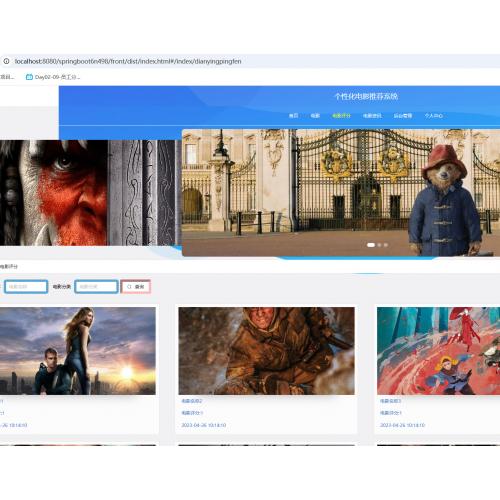Select the third carousel indicator dot
Image resolution: width=500 pixels, height=500 pixels.
[x=386, y=245]
